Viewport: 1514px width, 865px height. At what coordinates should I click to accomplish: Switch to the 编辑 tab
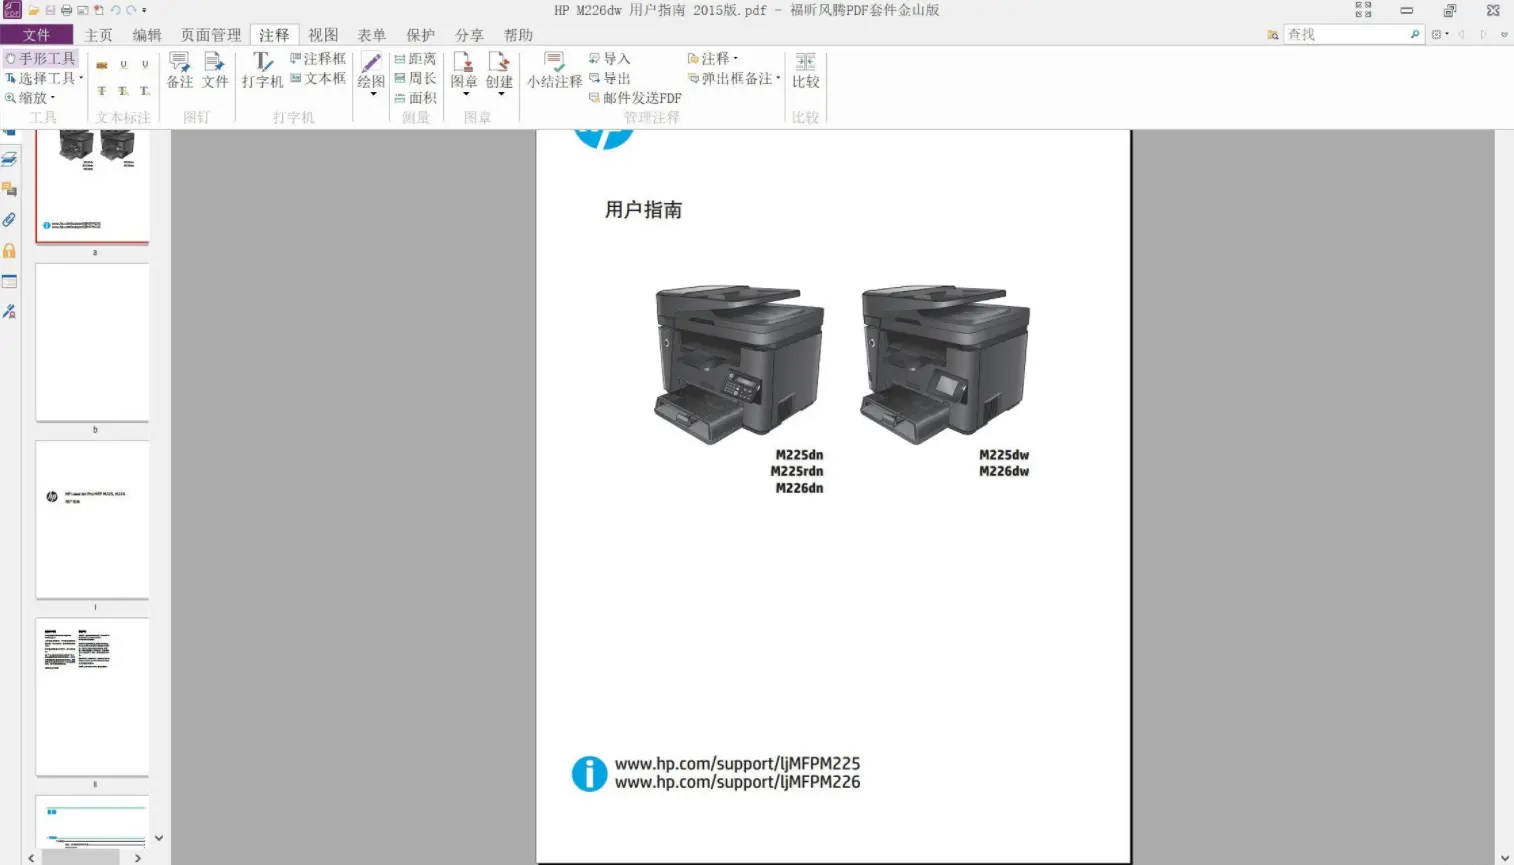(x=147, y=35)
